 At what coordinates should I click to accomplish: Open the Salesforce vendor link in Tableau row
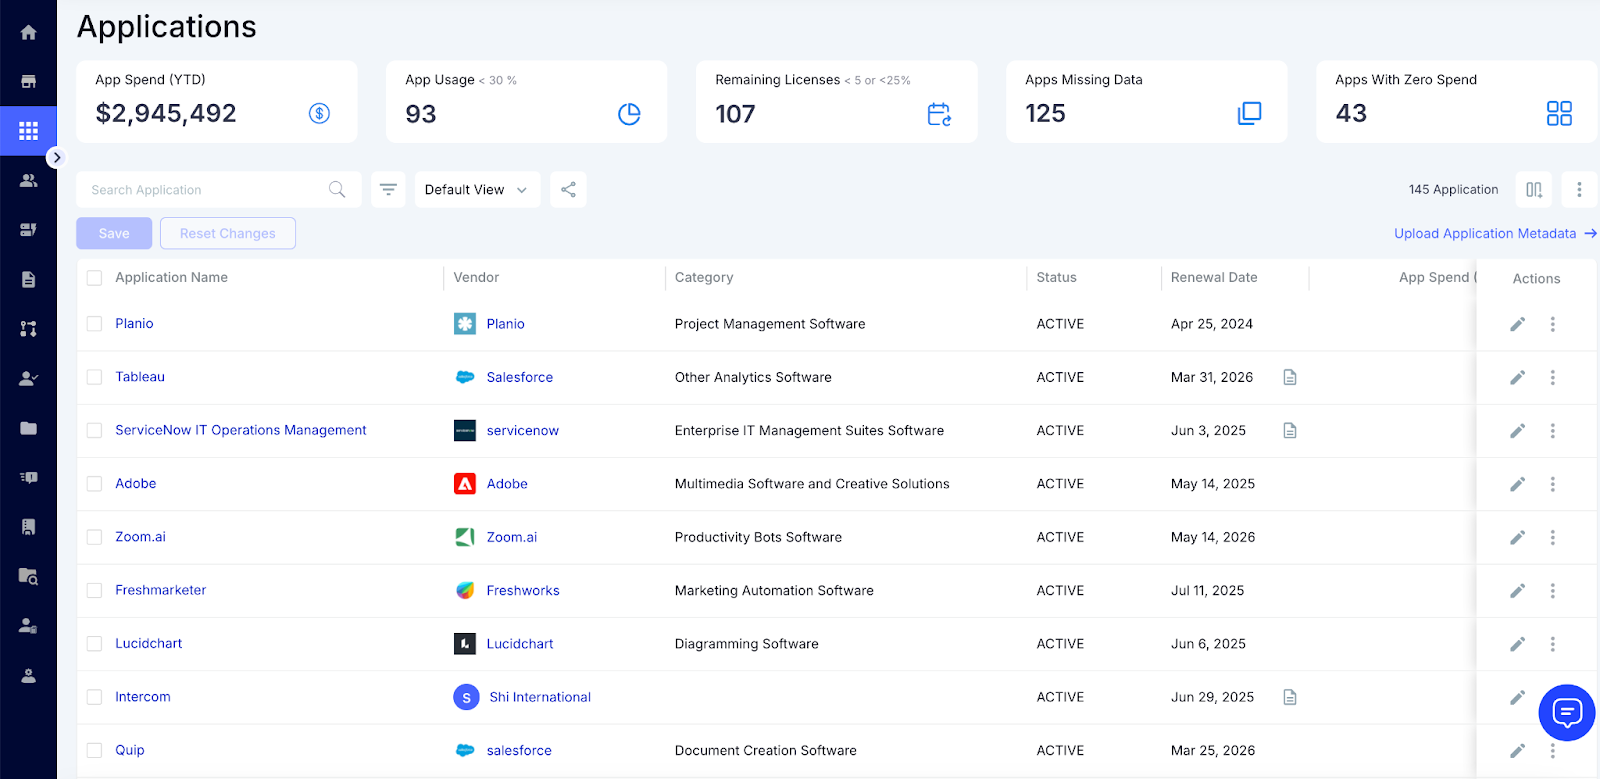tap(520, 377)
